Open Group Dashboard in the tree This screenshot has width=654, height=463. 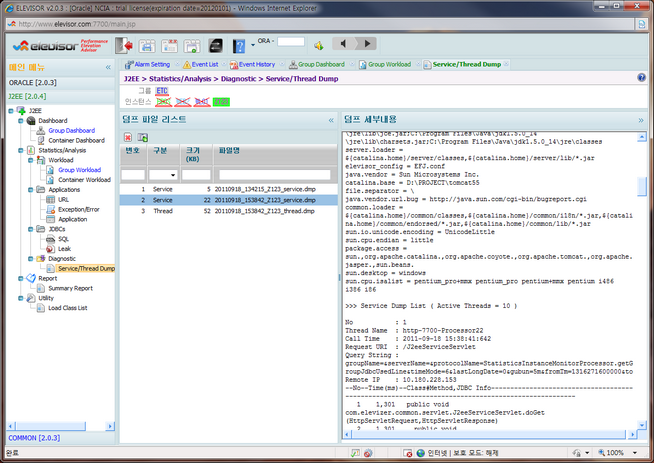click(x=71, y=131)
